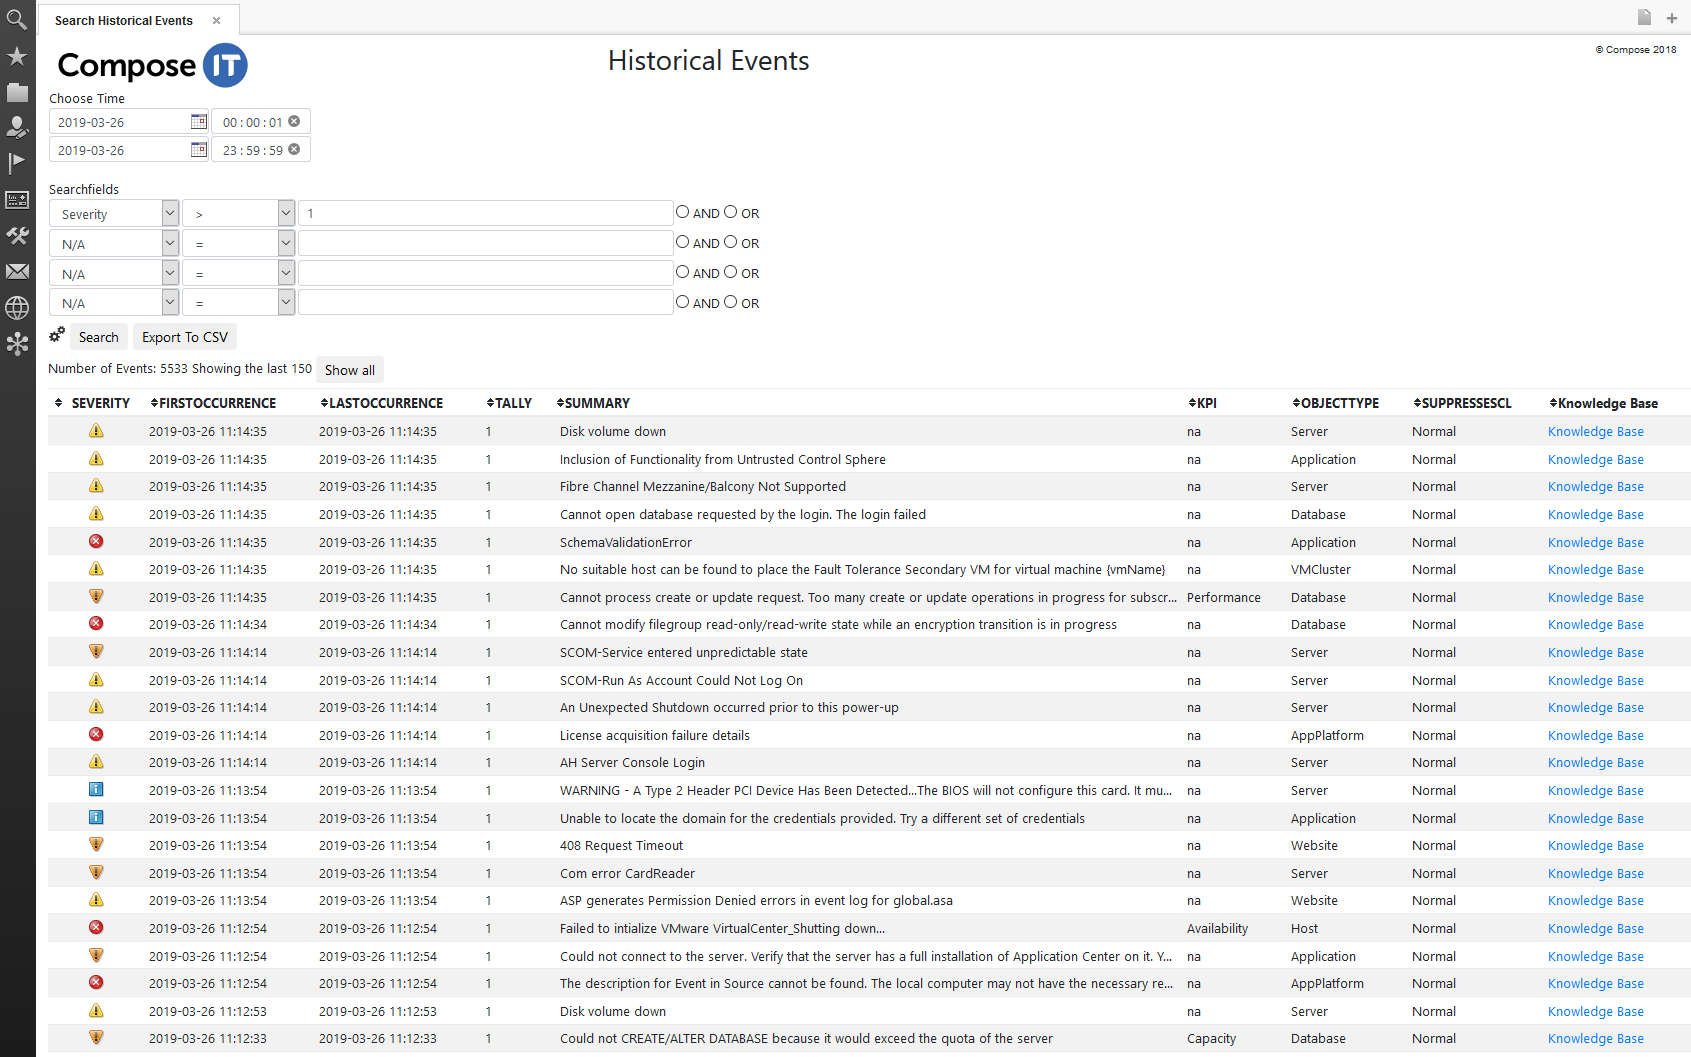
Task: Expand the second row N/A field dropdown
Action: 170,244
